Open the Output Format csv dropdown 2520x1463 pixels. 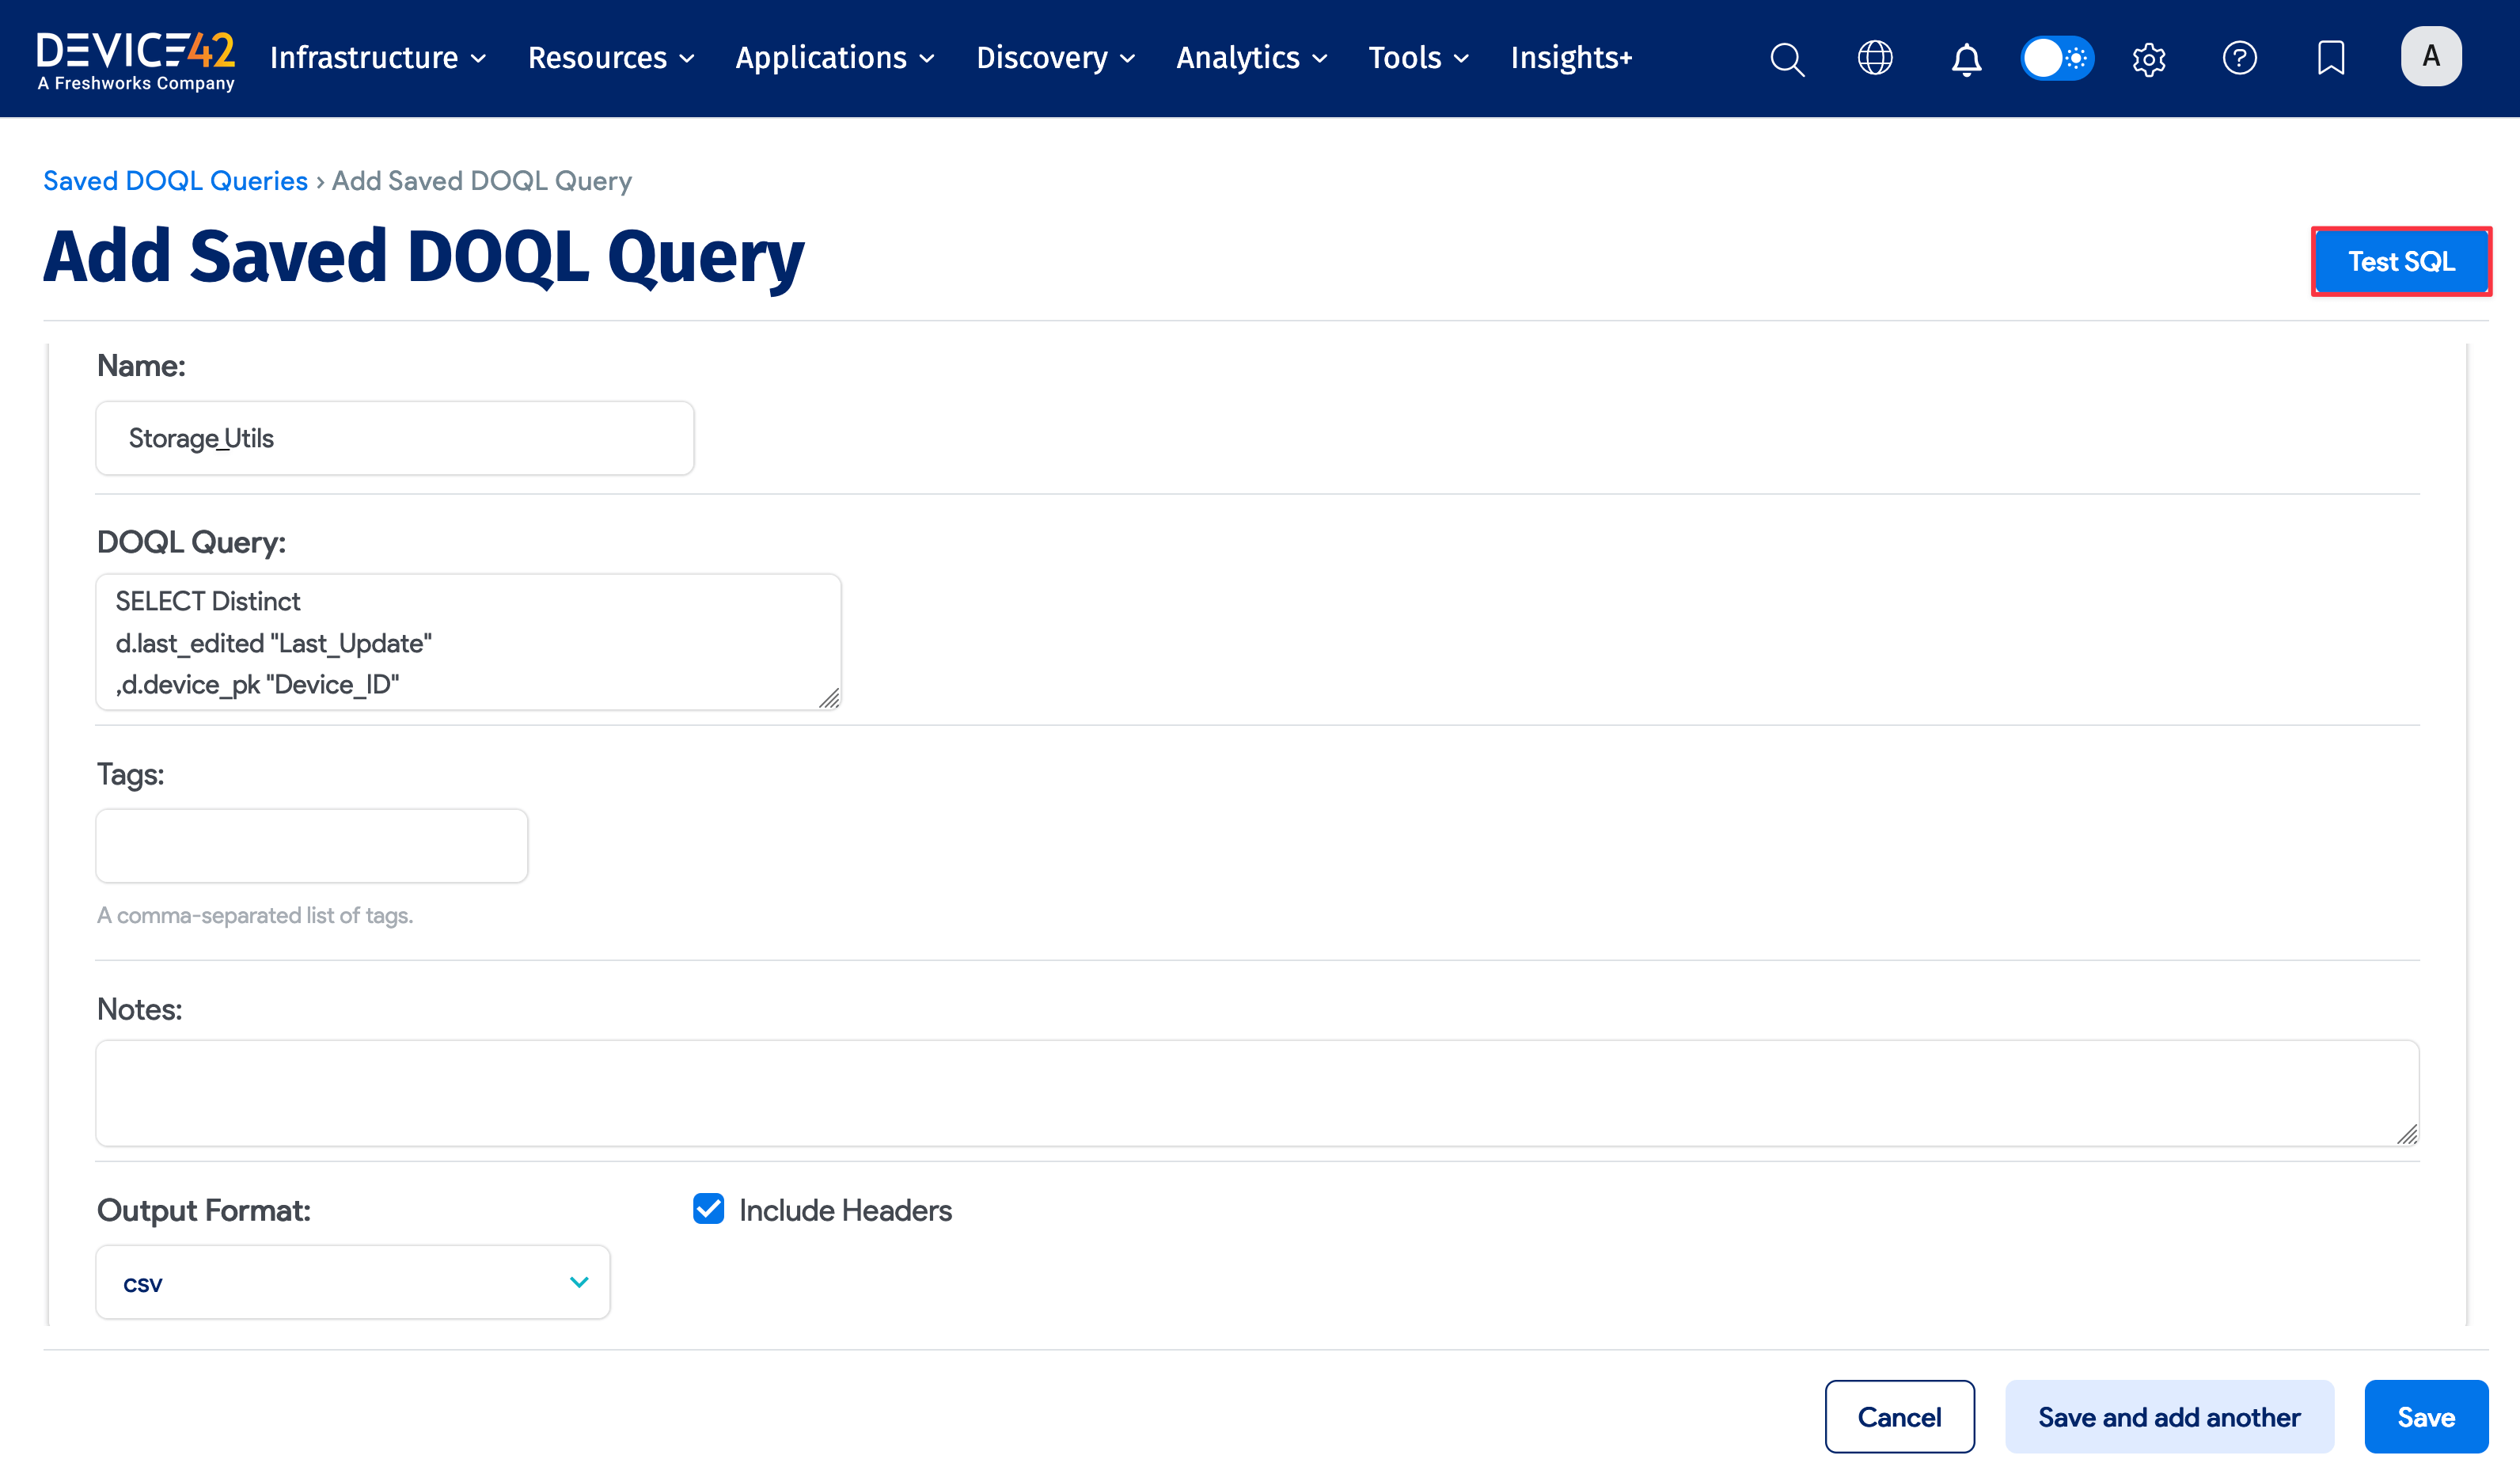(x=352, y=1281)
